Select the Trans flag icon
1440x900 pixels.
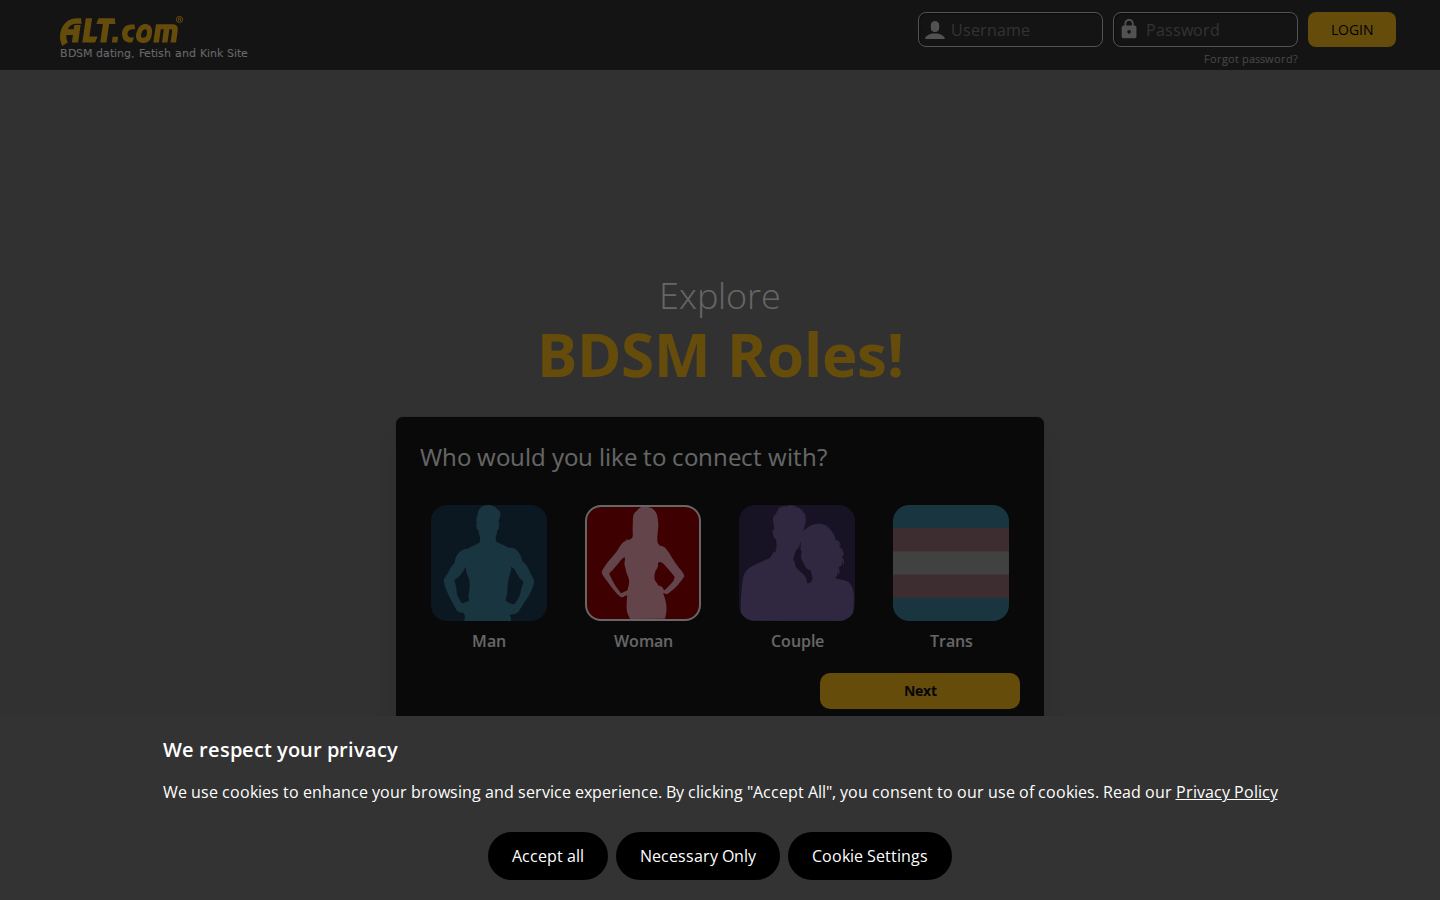point(951,563)
